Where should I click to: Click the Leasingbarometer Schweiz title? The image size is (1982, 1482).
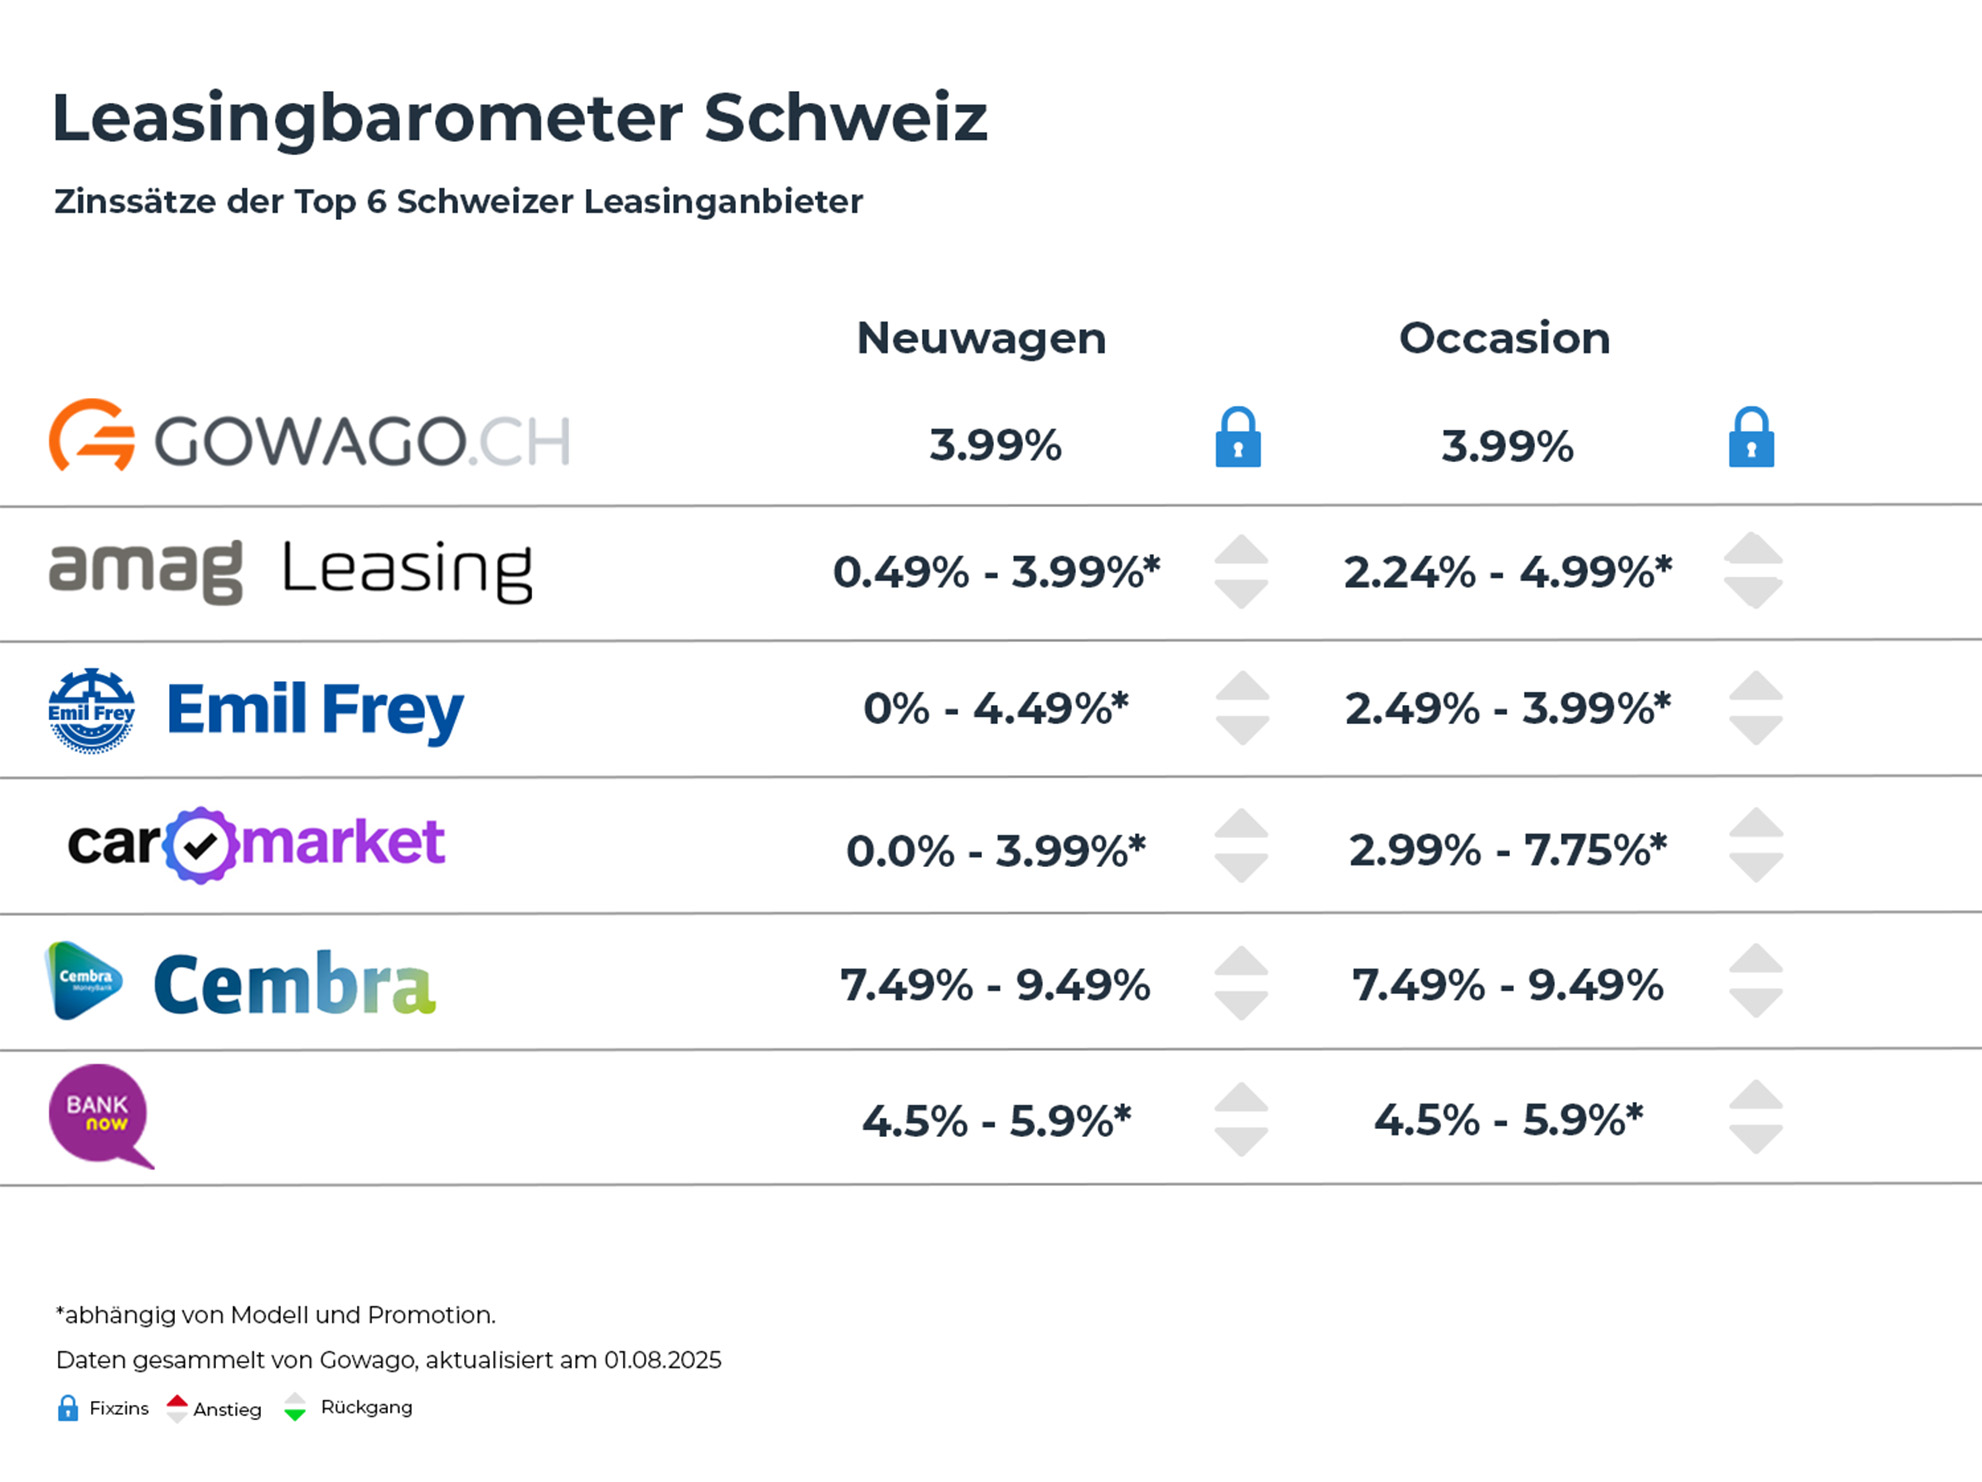(x=519, y=118)
